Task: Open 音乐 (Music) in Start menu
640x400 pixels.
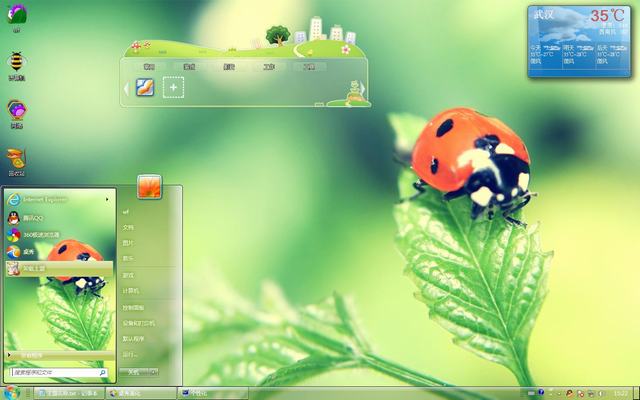Action: [x=128, y=258]
